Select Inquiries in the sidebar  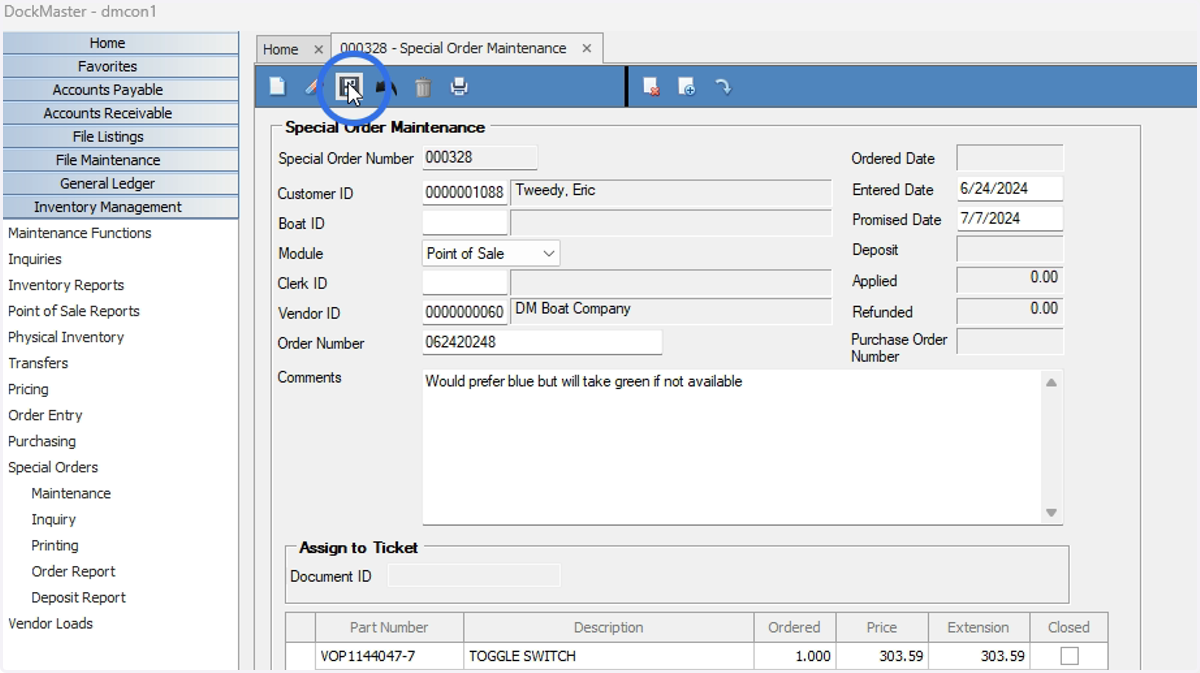point(35,259)
